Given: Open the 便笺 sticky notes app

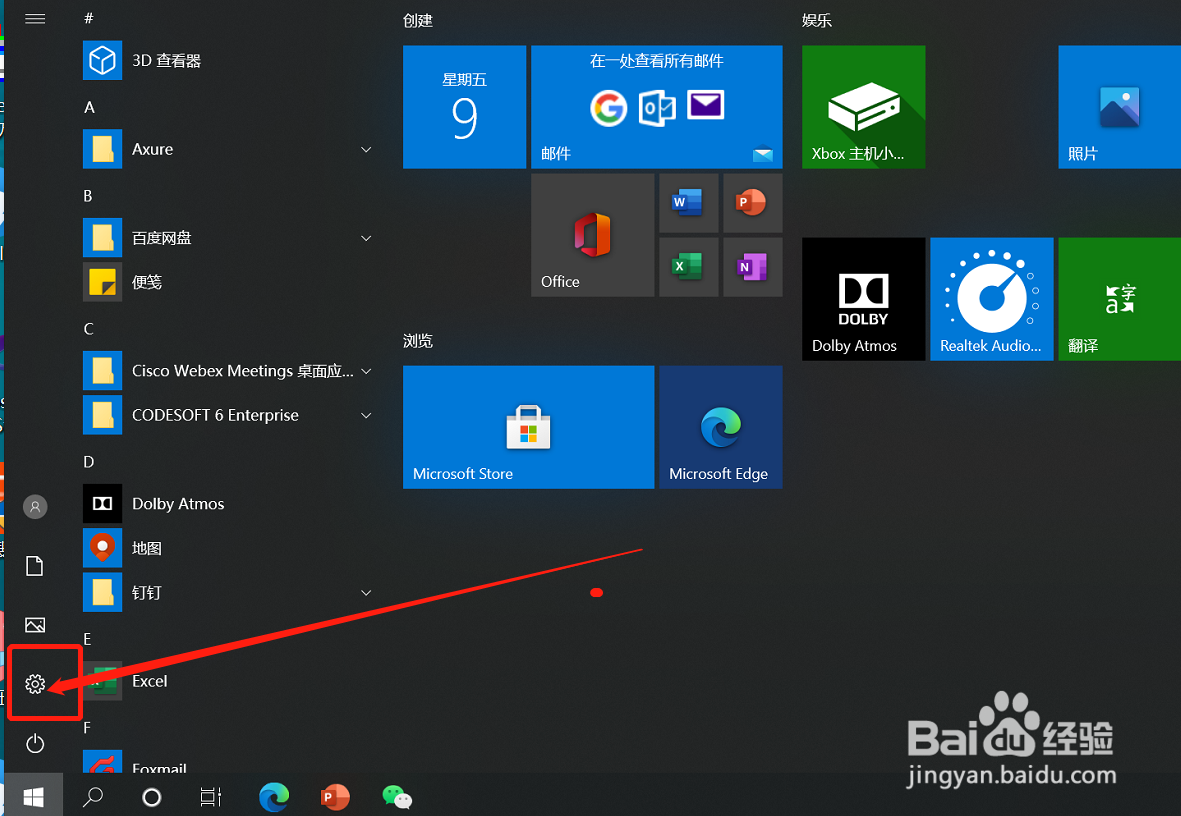Looking at the screenshot, I should [x=226, y=283].
